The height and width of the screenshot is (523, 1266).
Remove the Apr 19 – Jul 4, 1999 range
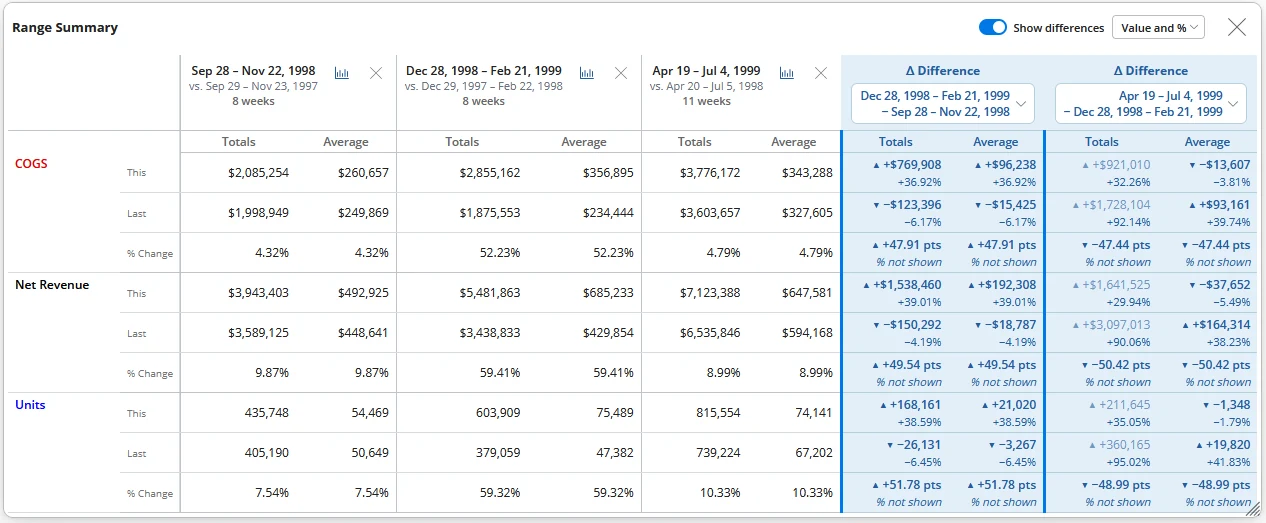tap(821, 73)
